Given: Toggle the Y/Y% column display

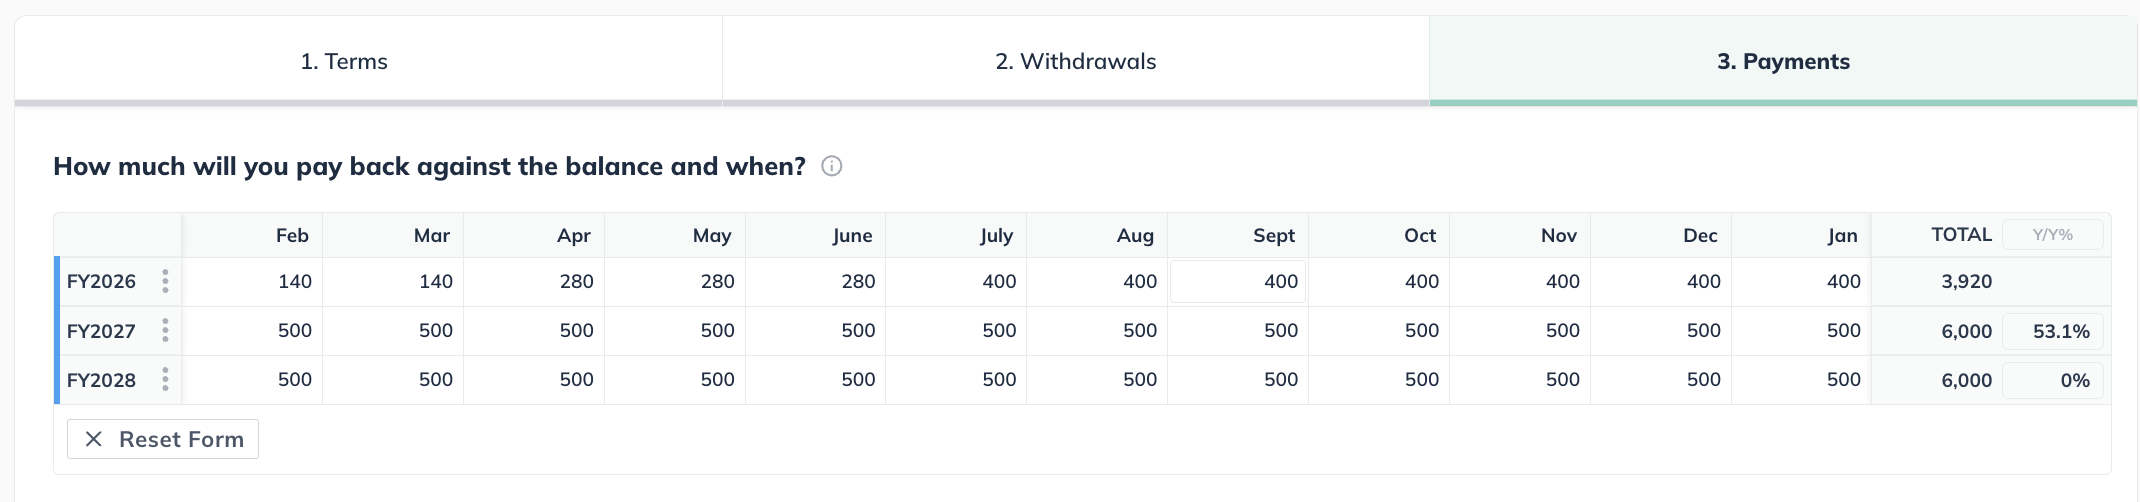Looking at the screenshot, I should coord(2052,235).
